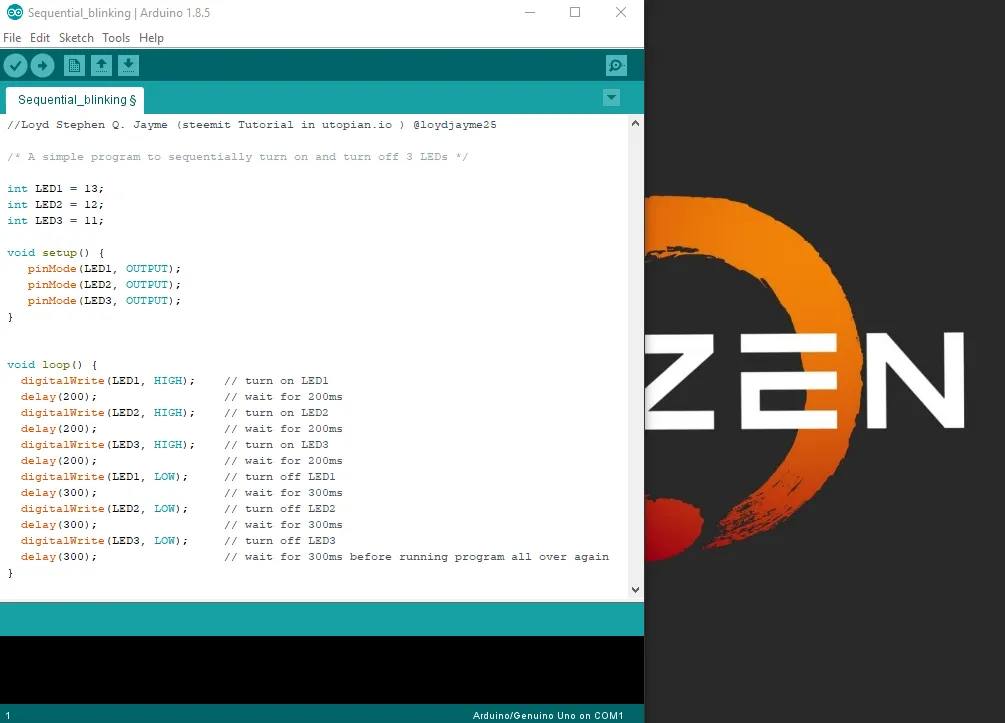Viewport: 1005px width, 723px height.
Task: Open the Sketch menu
Action: (76, 38)
